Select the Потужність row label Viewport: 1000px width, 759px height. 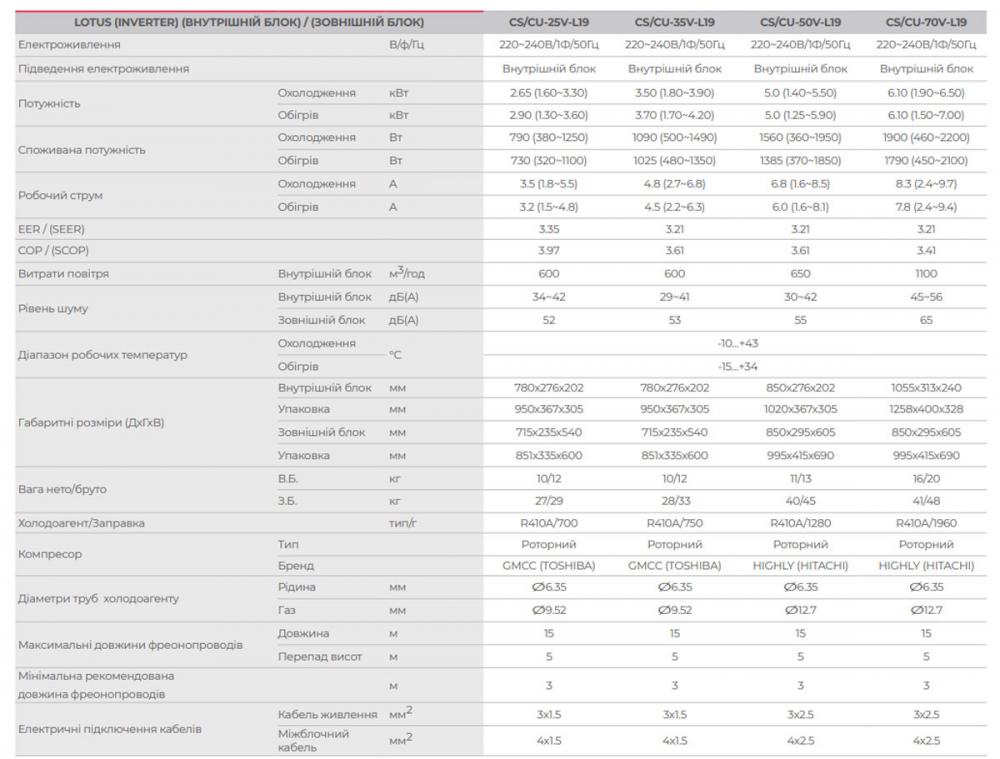(50, 104)
